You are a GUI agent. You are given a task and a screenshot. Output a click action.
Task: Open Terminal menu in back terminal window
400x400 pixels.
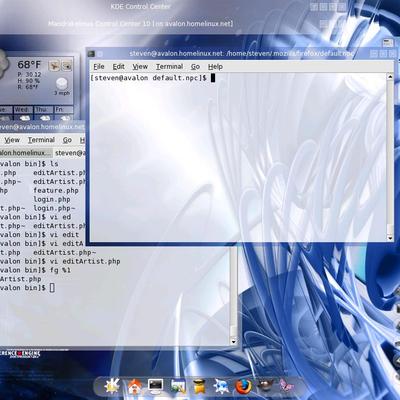(x=41, y=140)
